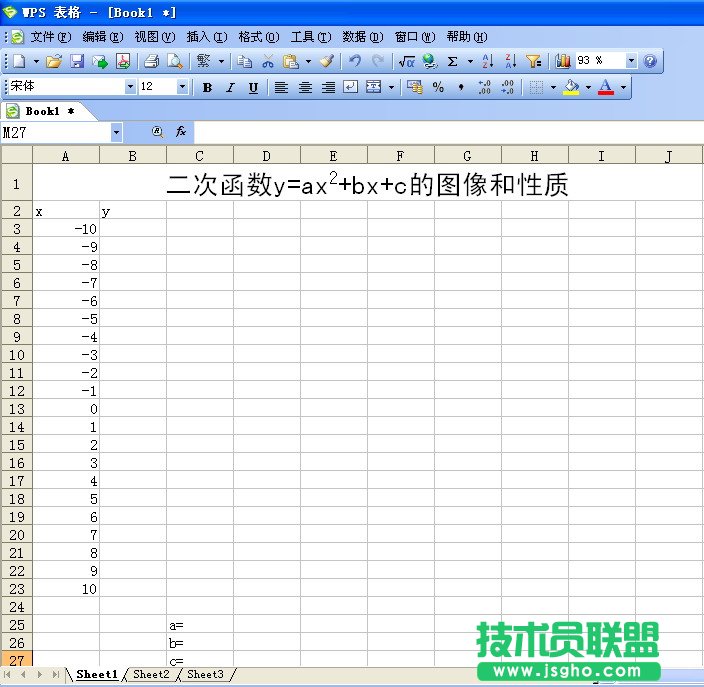The image size is (704, 687).
Task: Open the print preview tool
Action: coord(175,61)
